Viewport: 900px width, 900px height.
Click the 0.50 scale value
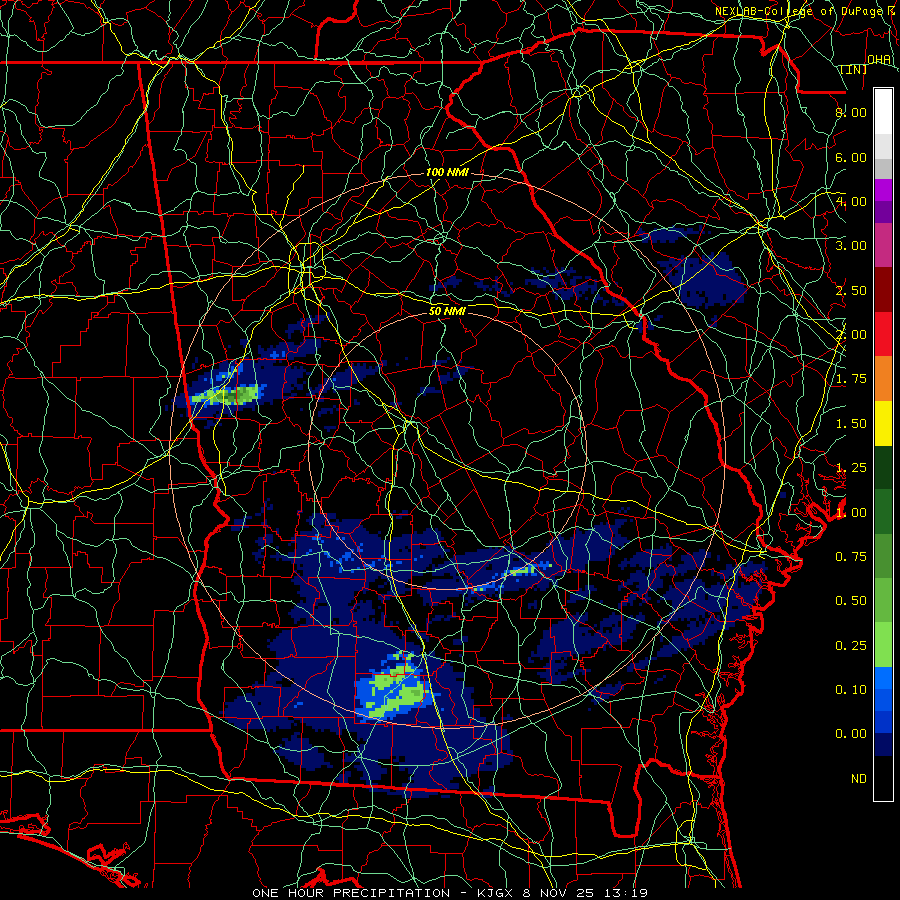[851, 601]
